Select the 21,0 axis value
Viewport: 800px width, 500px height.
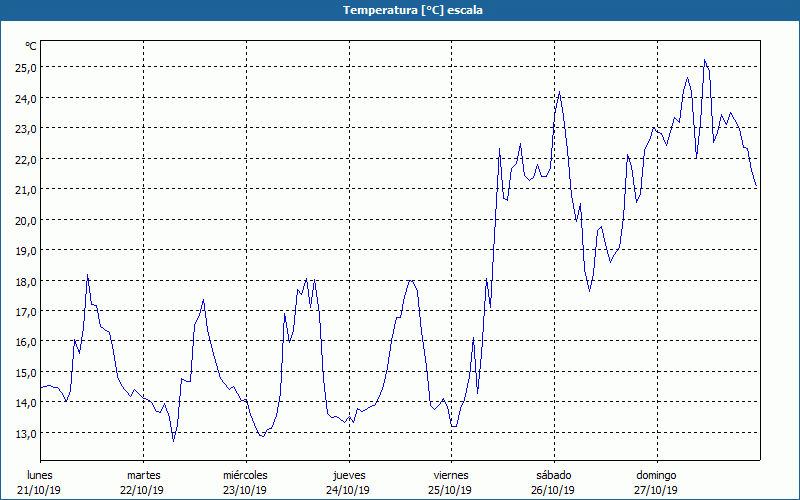(26, 190)
